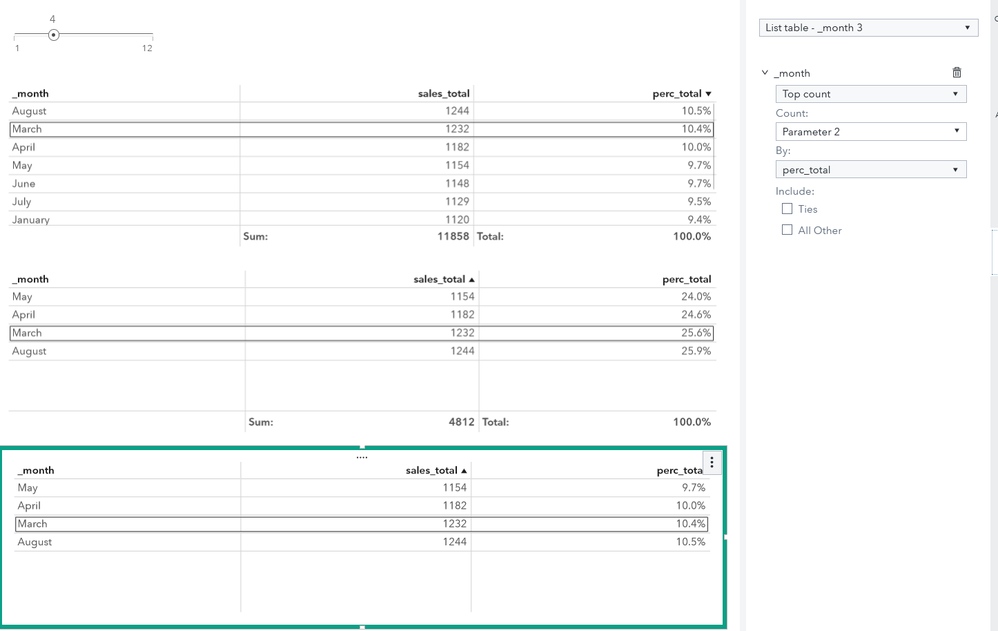
Task: Delete the _month rank with trash icon
Action: point(957,73)
